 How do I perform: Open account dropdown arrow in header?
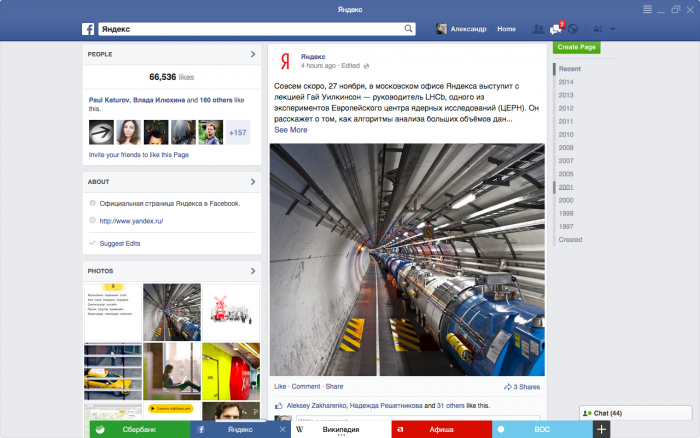click(x=612, y=29)
